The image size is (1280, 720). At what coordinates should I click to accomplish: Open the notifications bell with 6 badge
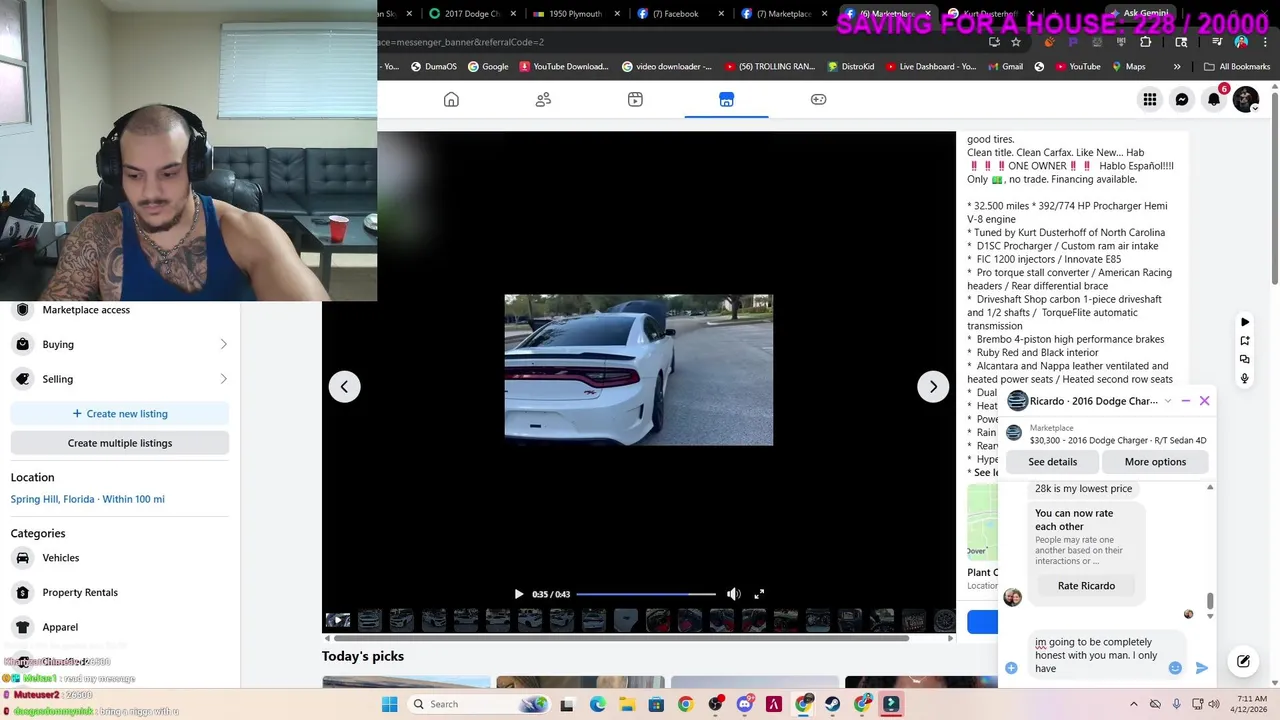point(1214,99)
